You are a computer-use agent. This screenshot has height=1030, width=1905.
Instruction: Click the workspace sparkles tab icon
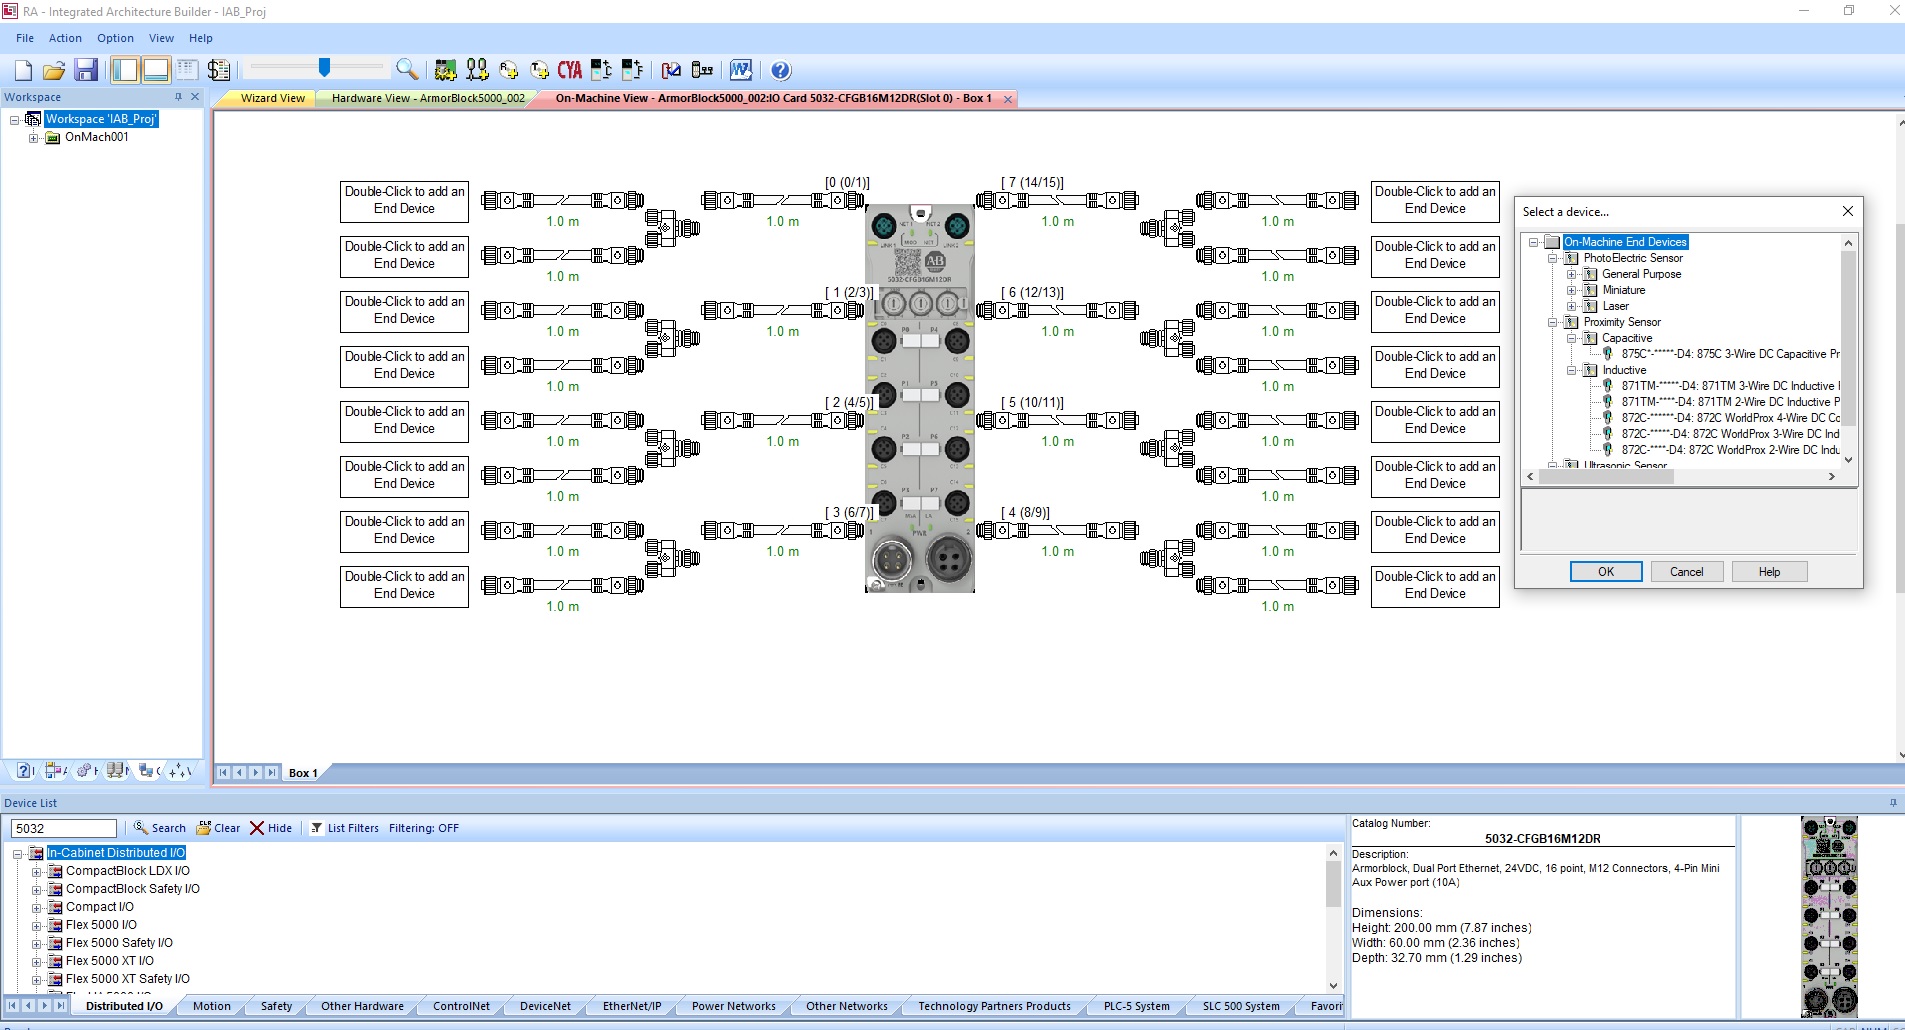click(180, 770)
